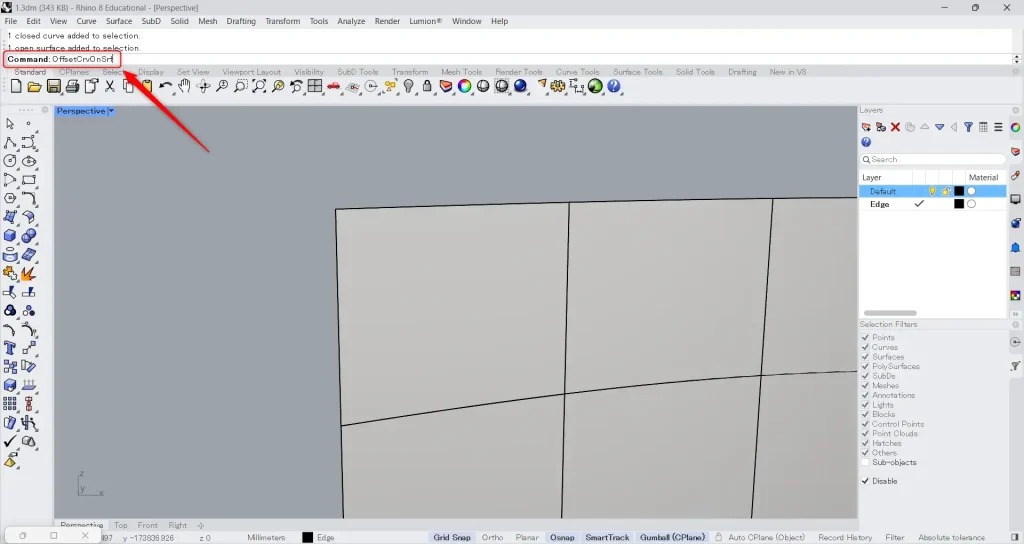Image resolution: width=1024 pixels, height=544 pixels.
Task: Click the blue Help question icon in toolbar
Action: (614, 86)
